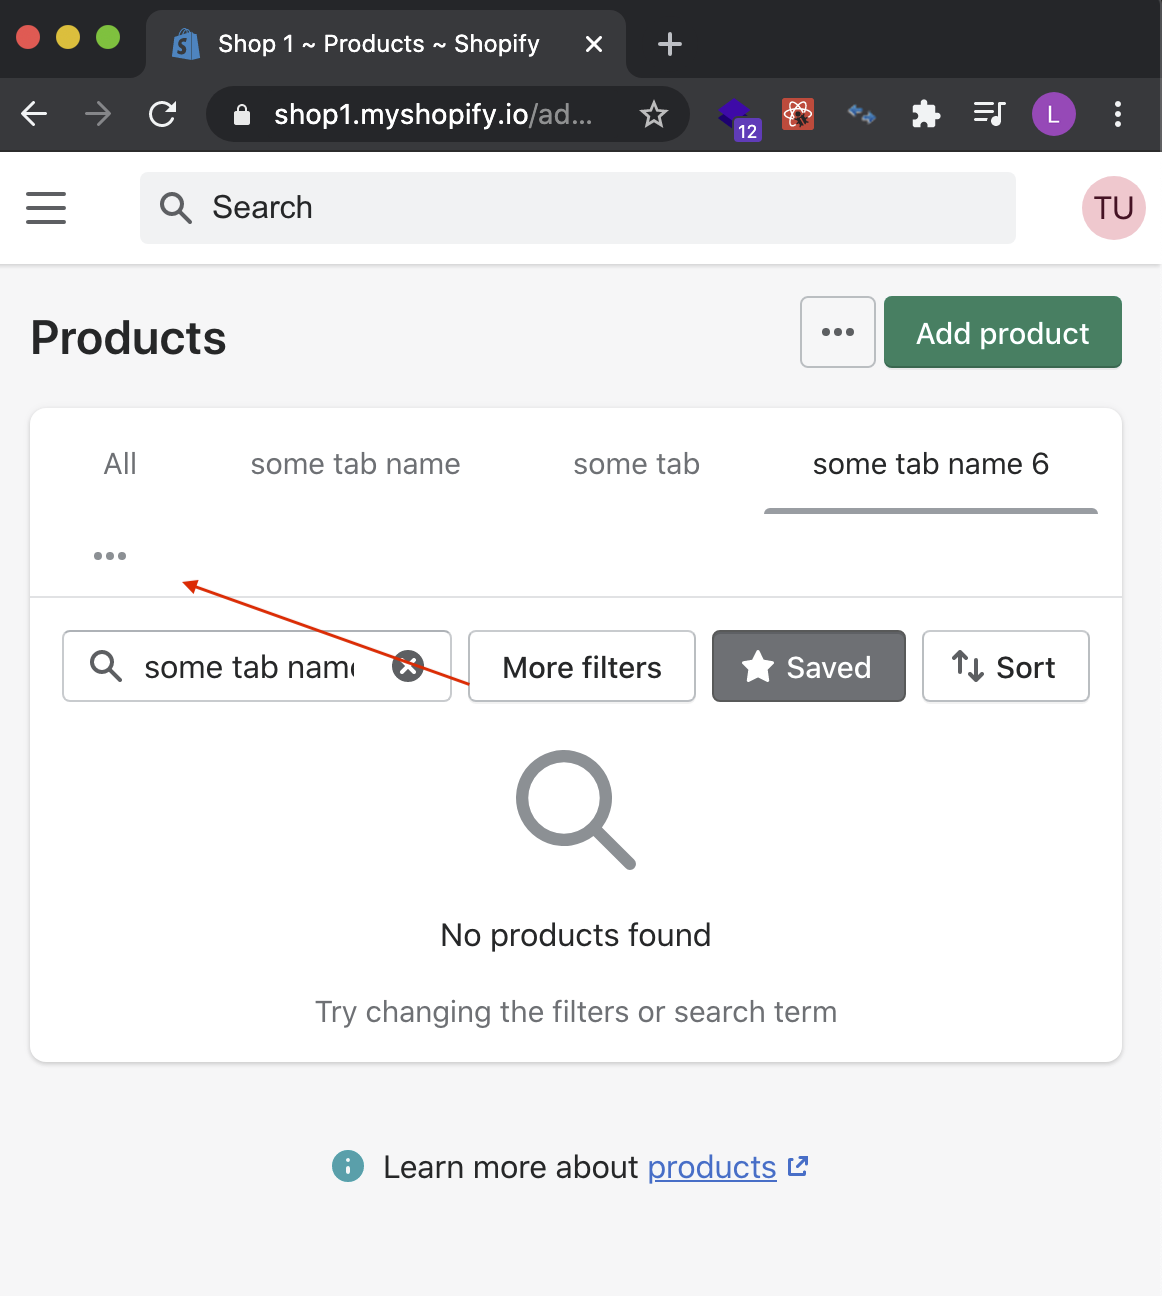Clear the product filter text with the X icon

tap(408, 666)
